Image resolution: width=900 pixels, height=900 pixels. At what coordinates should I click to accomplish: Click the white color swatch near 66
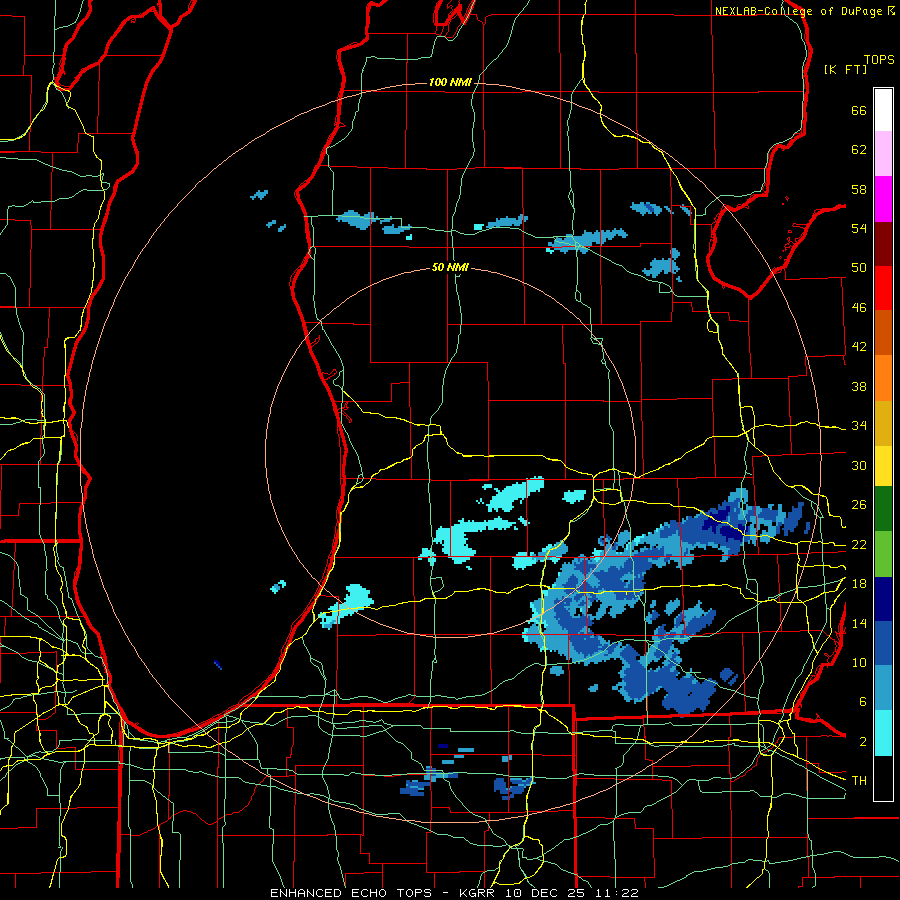point(883,110)
